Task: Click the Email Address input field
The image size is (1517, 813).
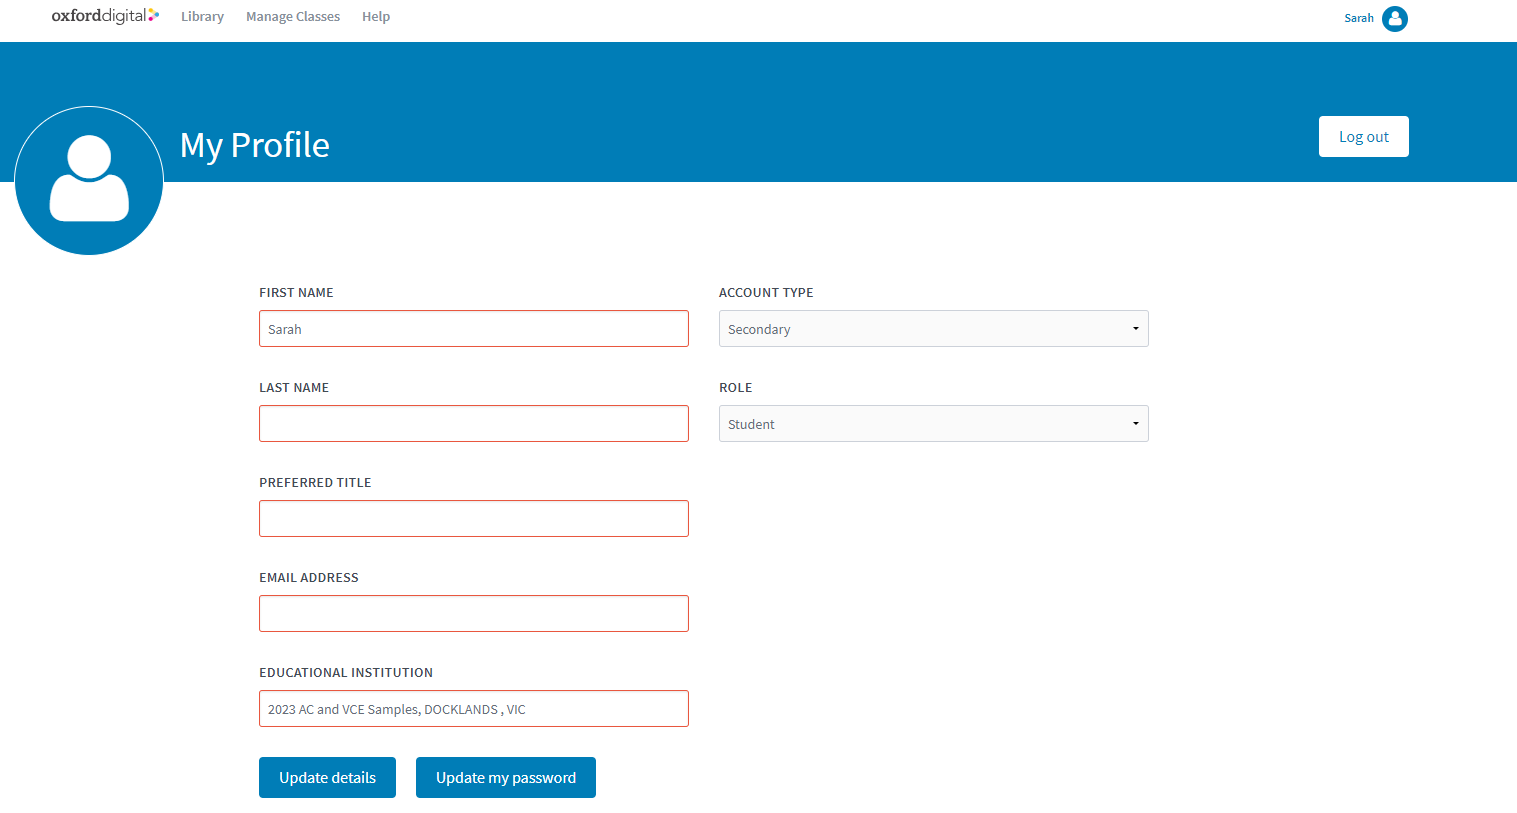Action: [473, 614]
